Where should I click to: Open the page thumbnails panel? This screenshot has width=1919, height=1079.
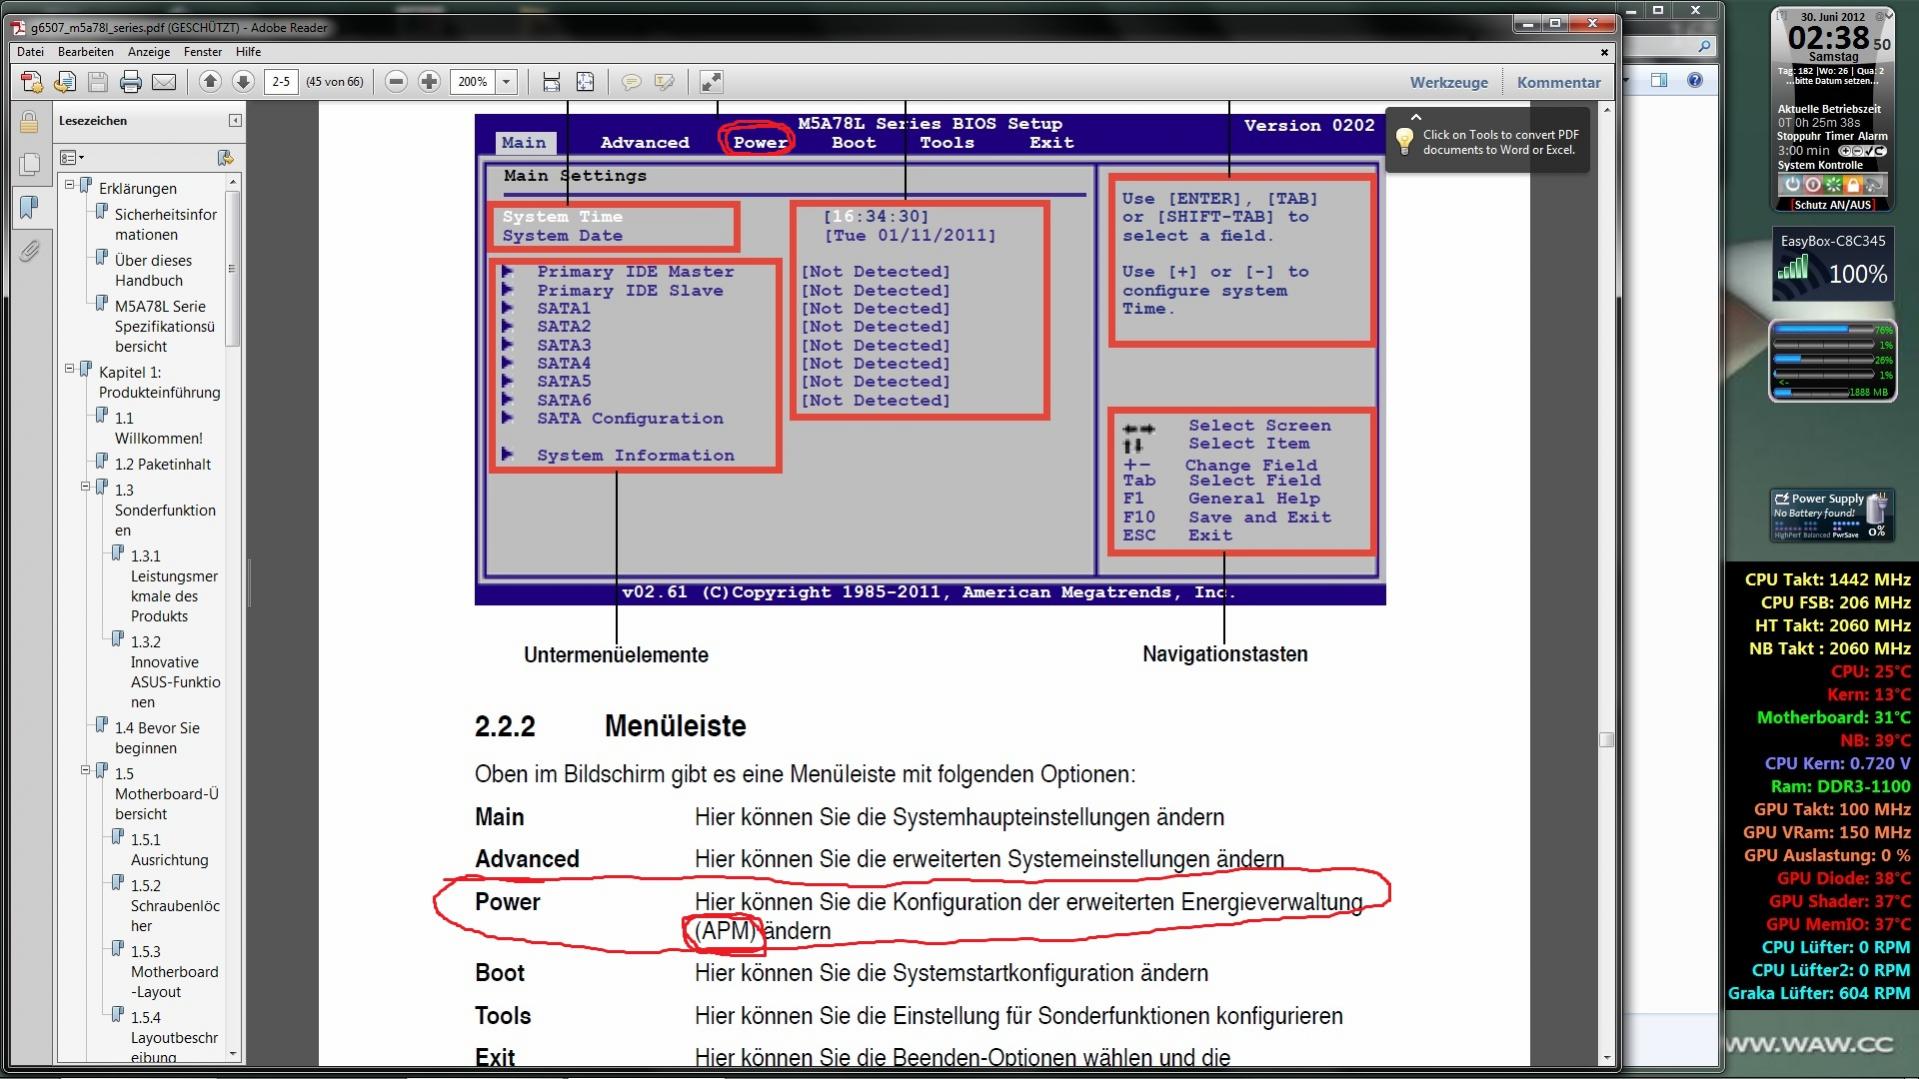pos(29,164)
